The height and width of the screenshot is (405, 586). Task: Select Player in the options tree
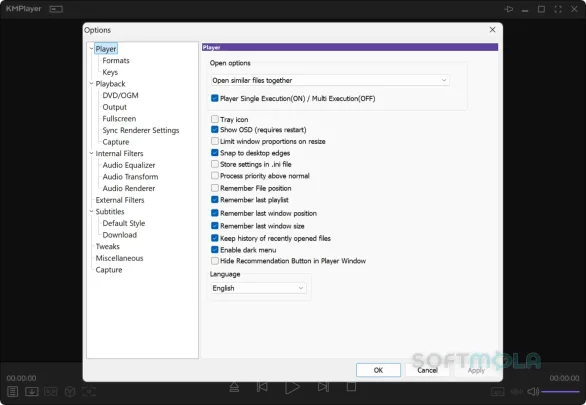106,49
